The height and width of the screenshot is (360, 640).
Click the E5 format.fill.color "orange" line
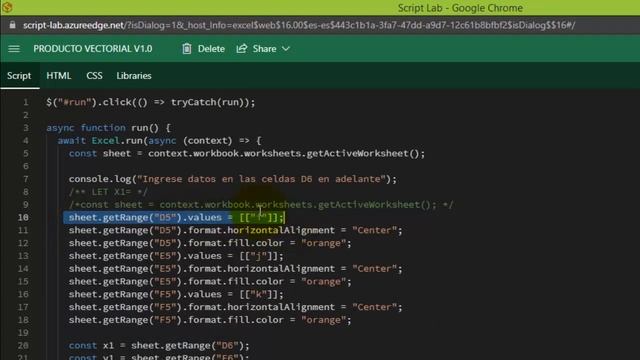tap(210, 282)
